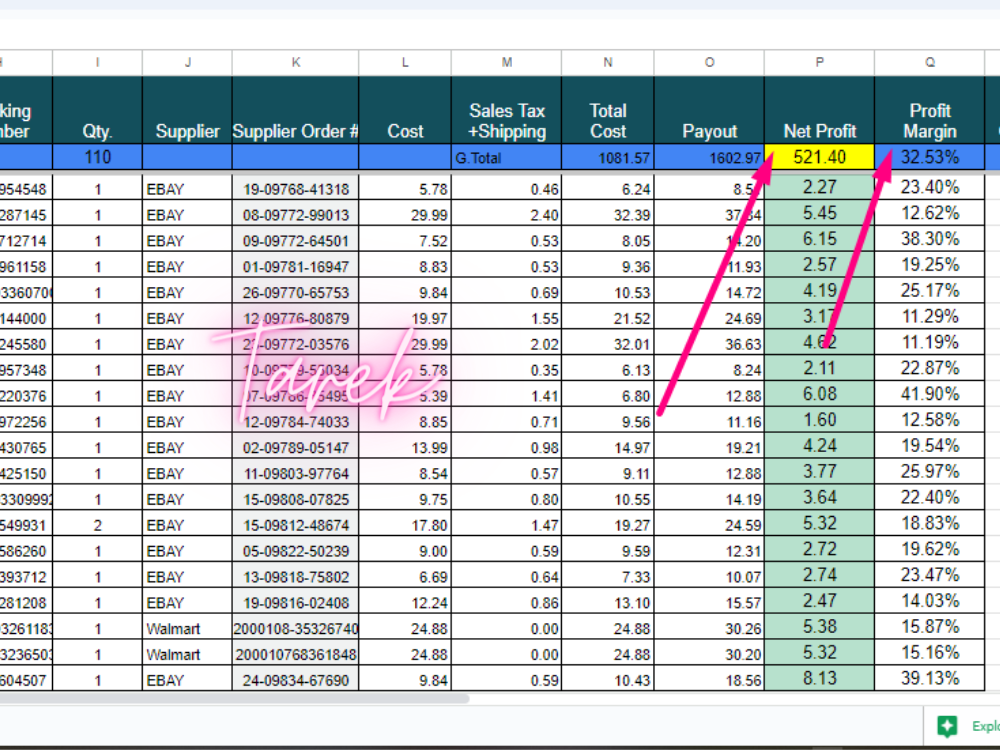Select order number 11-09803-97764
This screenshot has width=1000, height=750.
[296, 473]
